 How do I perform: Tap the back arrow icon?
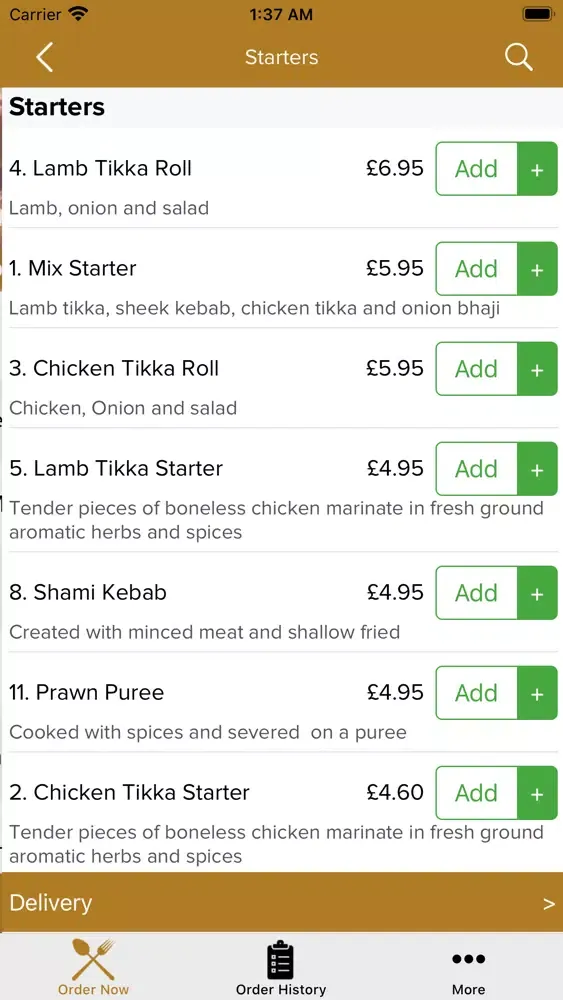coord(44,57)
